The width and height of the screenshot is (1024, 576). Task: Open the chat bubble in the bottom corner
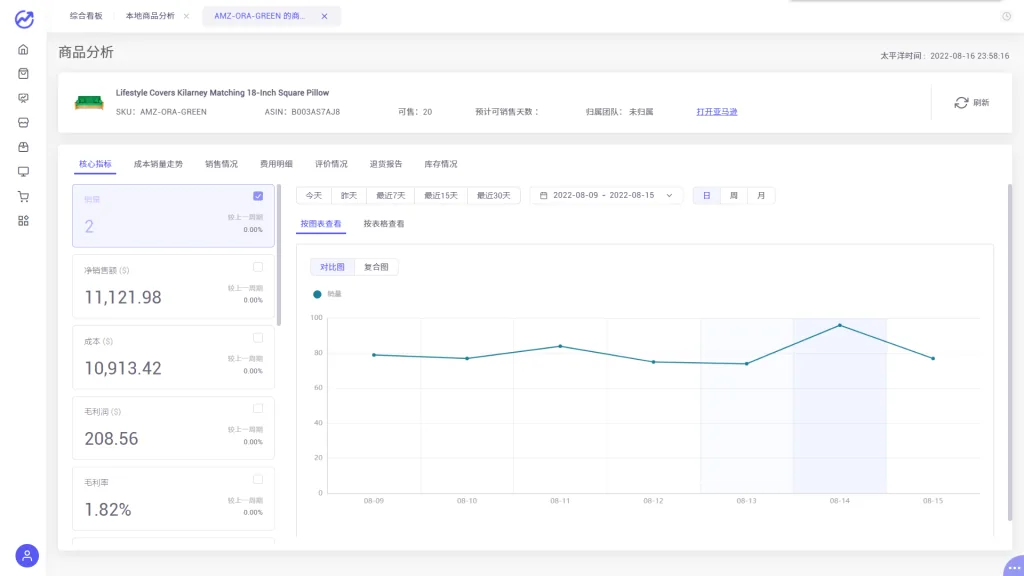pos(1014,566)
